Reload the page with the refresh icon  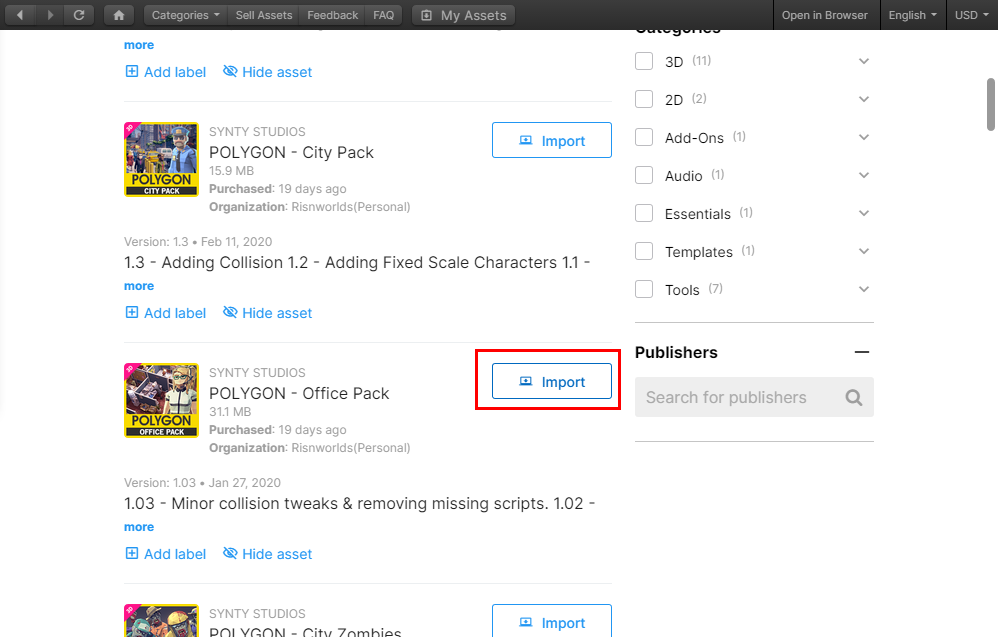coord(79,15)
